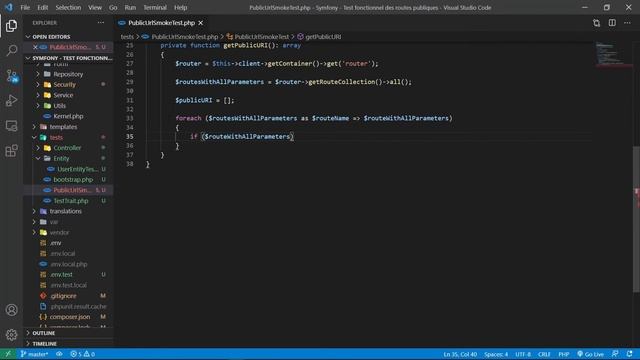640x360 pixels.
Task: Open the Accounts menu icon
Action: coord(11,310)
